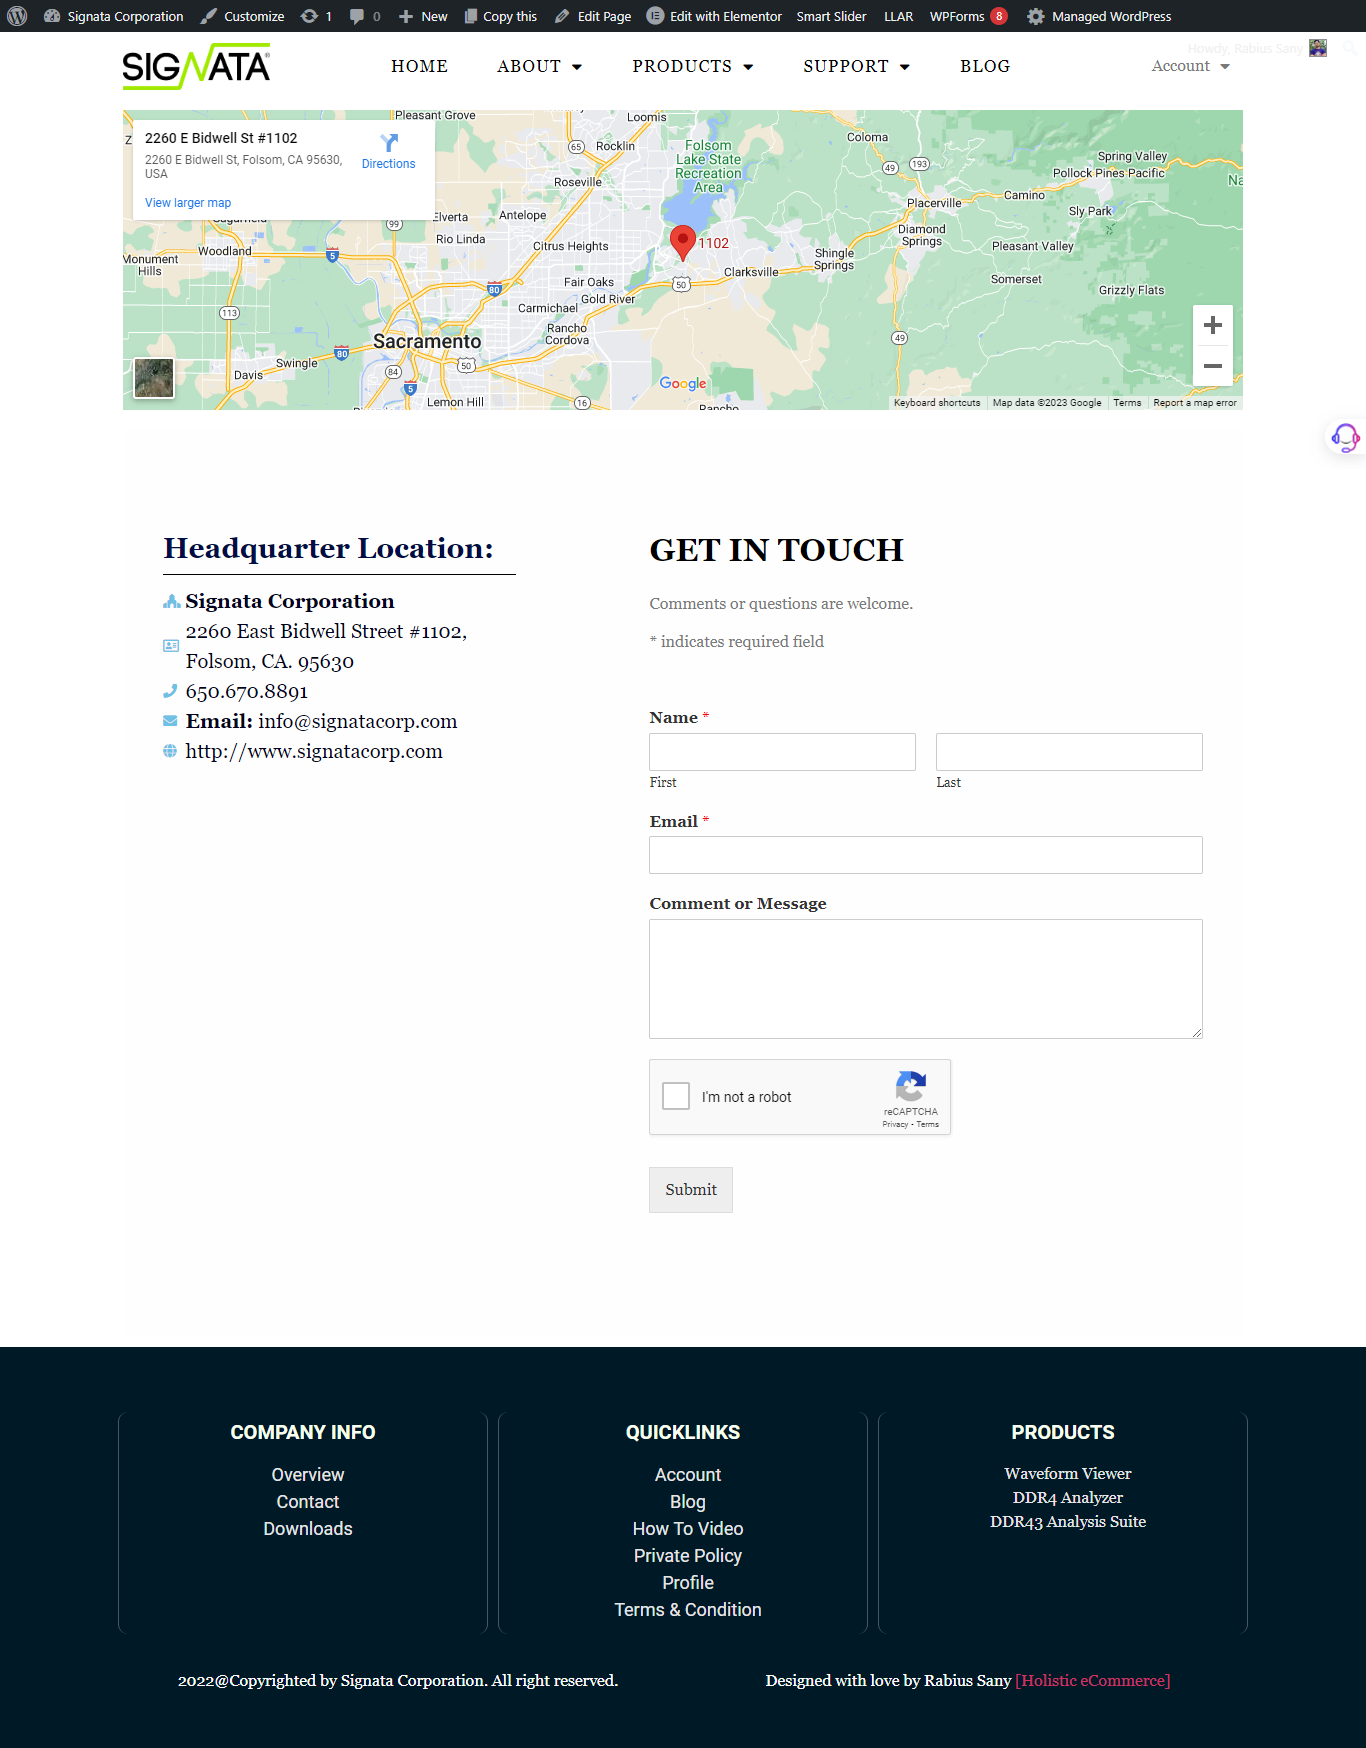Image resolution: width=1366 pixels, height=1748 pixels.
Task: Click View larger map link
Action: pos(188,203)
